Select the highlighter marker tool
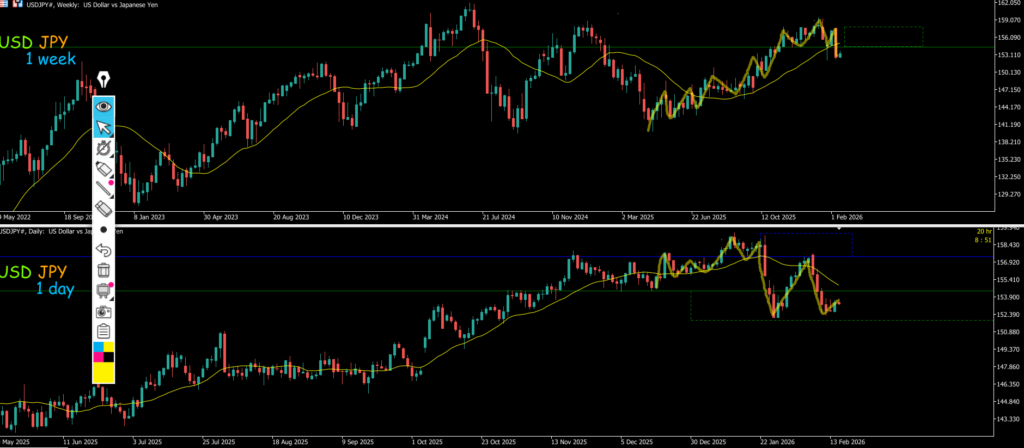The height and width of the screenshot is (448, 1024). [104, 169]
